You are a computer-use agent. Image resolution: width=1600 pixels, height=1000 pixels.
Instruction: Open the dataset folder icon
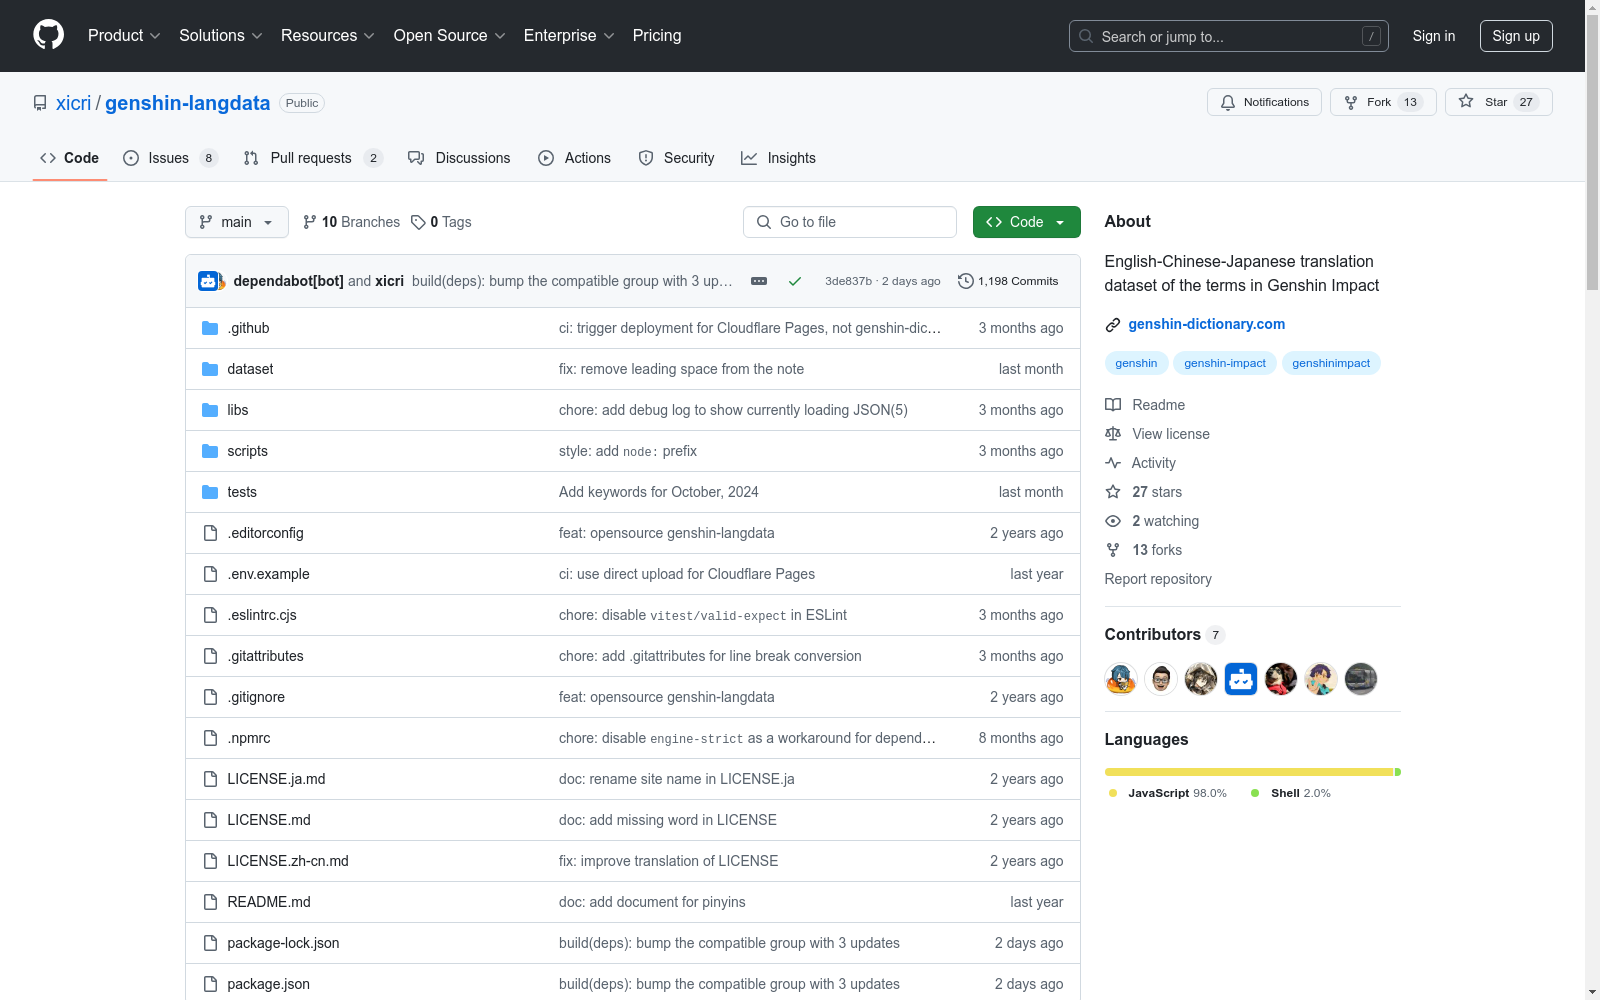(210, 369)
